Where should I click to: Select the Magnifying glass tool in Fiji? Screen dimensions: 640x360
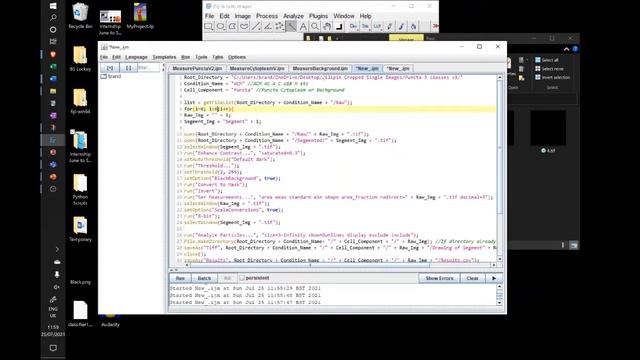[x=315, y=27]
